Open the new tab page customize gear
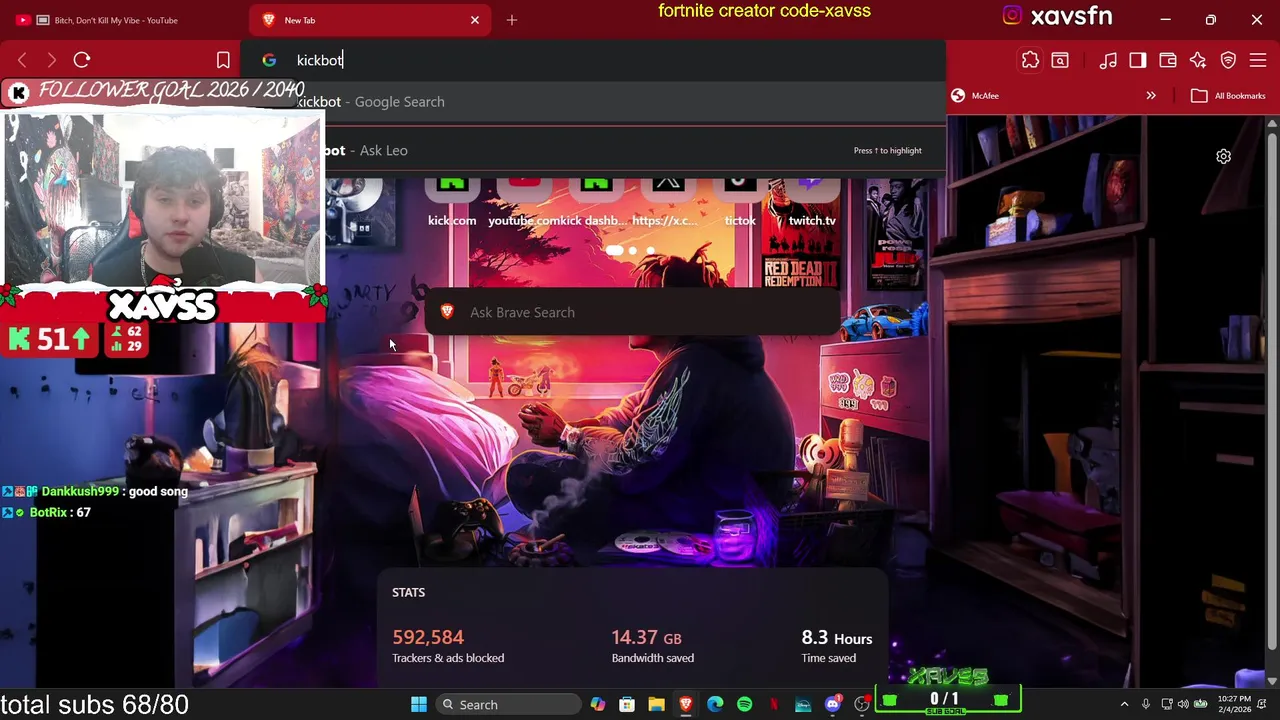Viewport: 1280px width, 720px height. pos(1223,157)
